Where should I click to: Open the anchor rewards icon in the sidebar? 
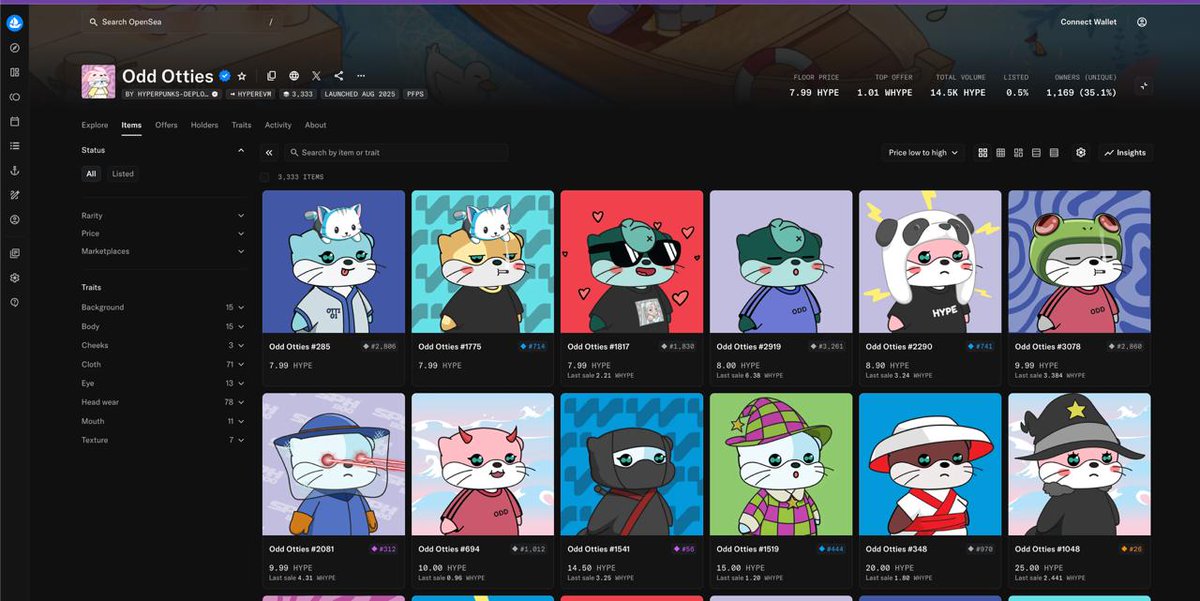point(15,171)
